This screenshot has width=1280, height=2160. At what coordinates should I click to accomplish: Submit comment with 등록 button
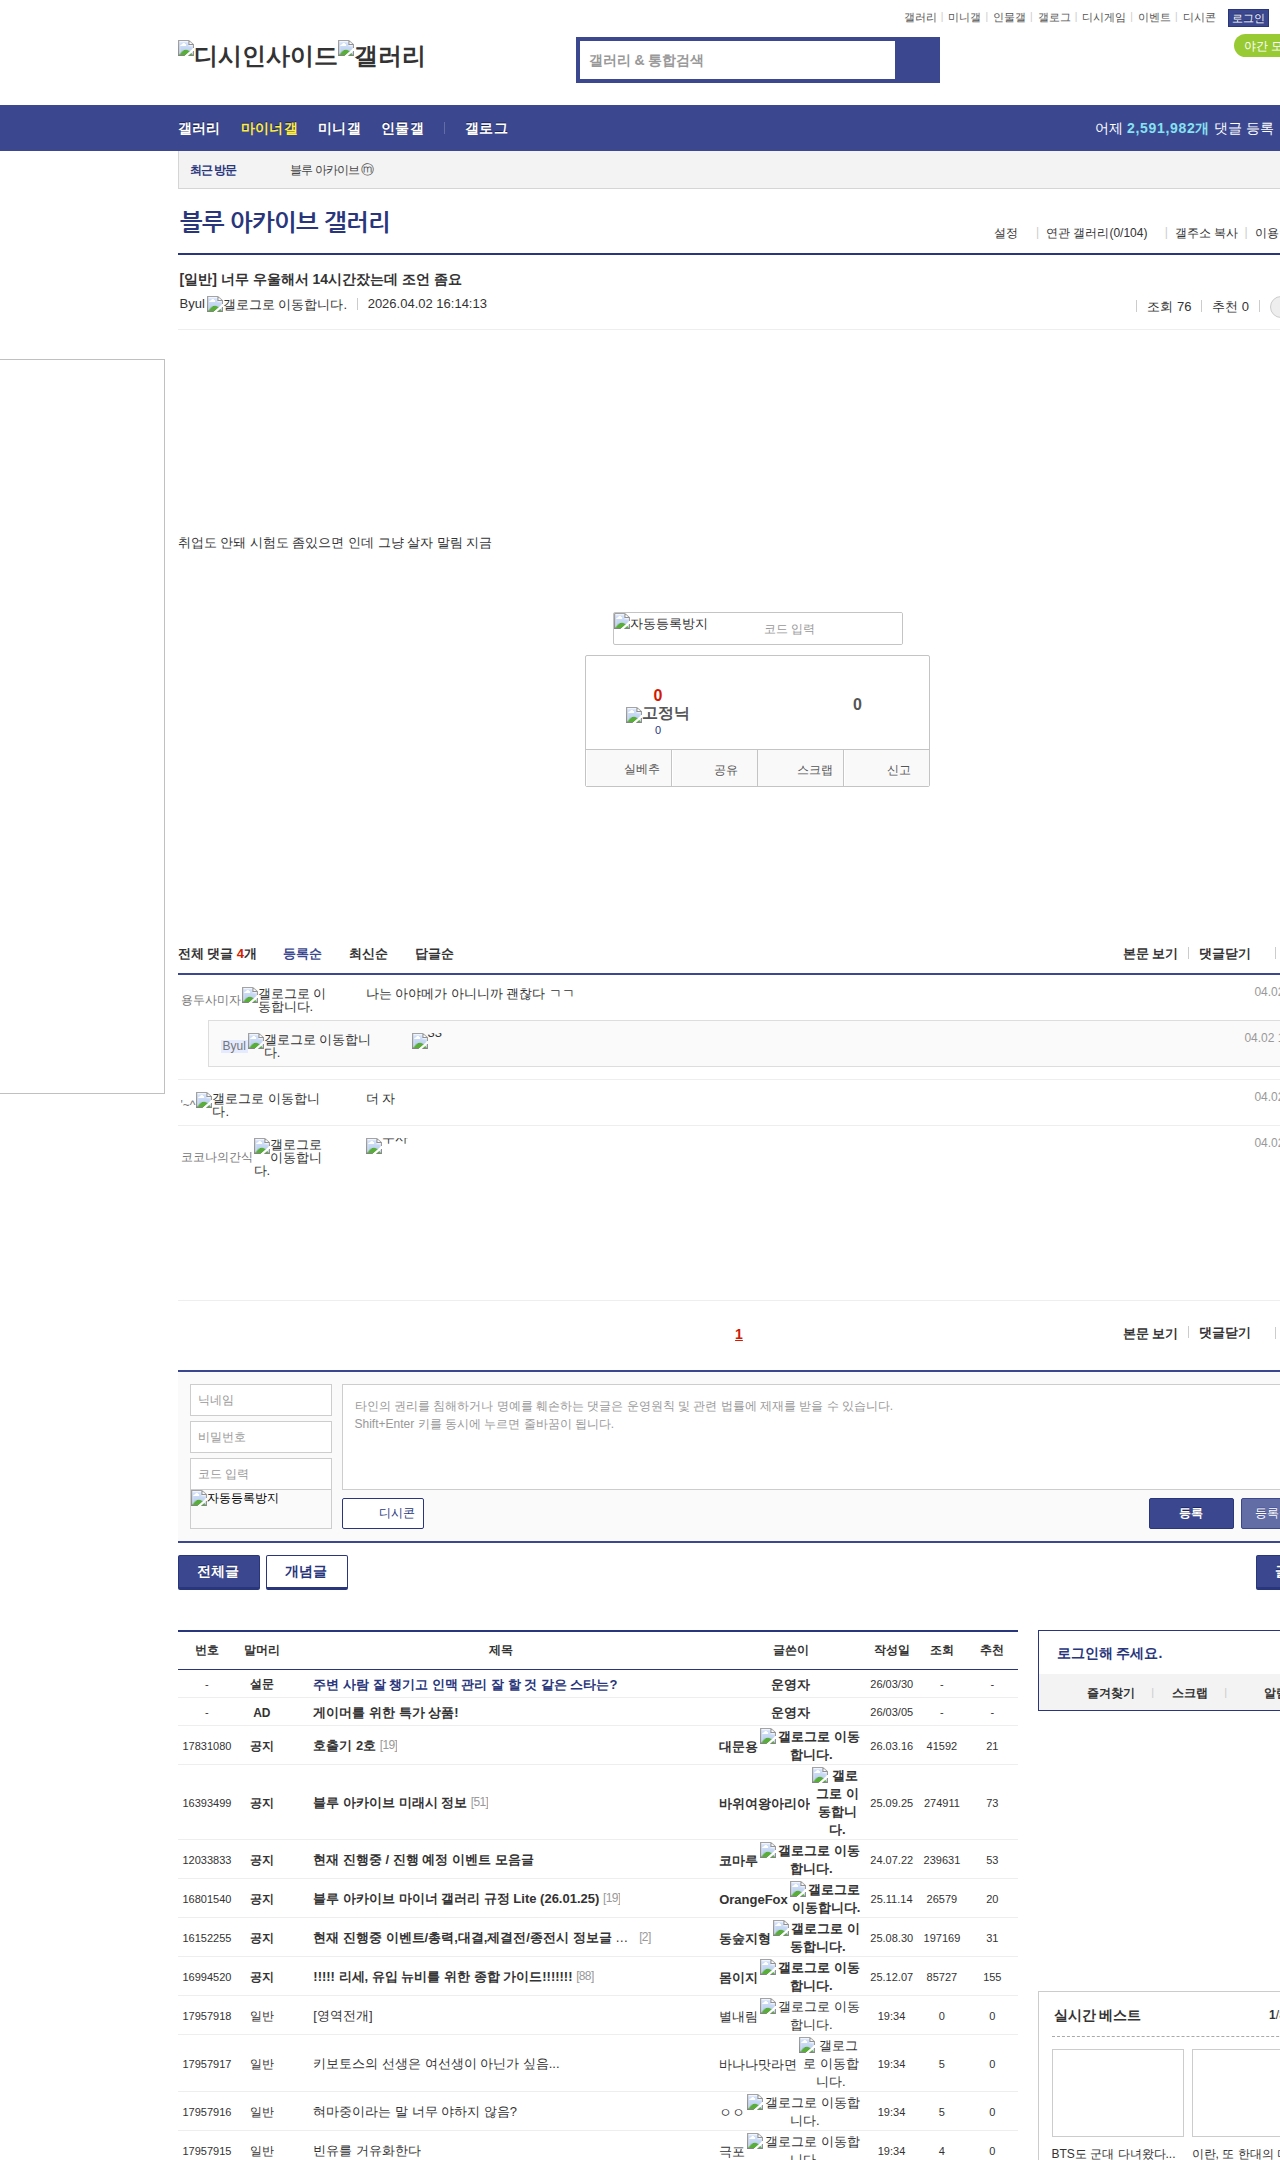pyautogui.click(x=1191, y=1513)
